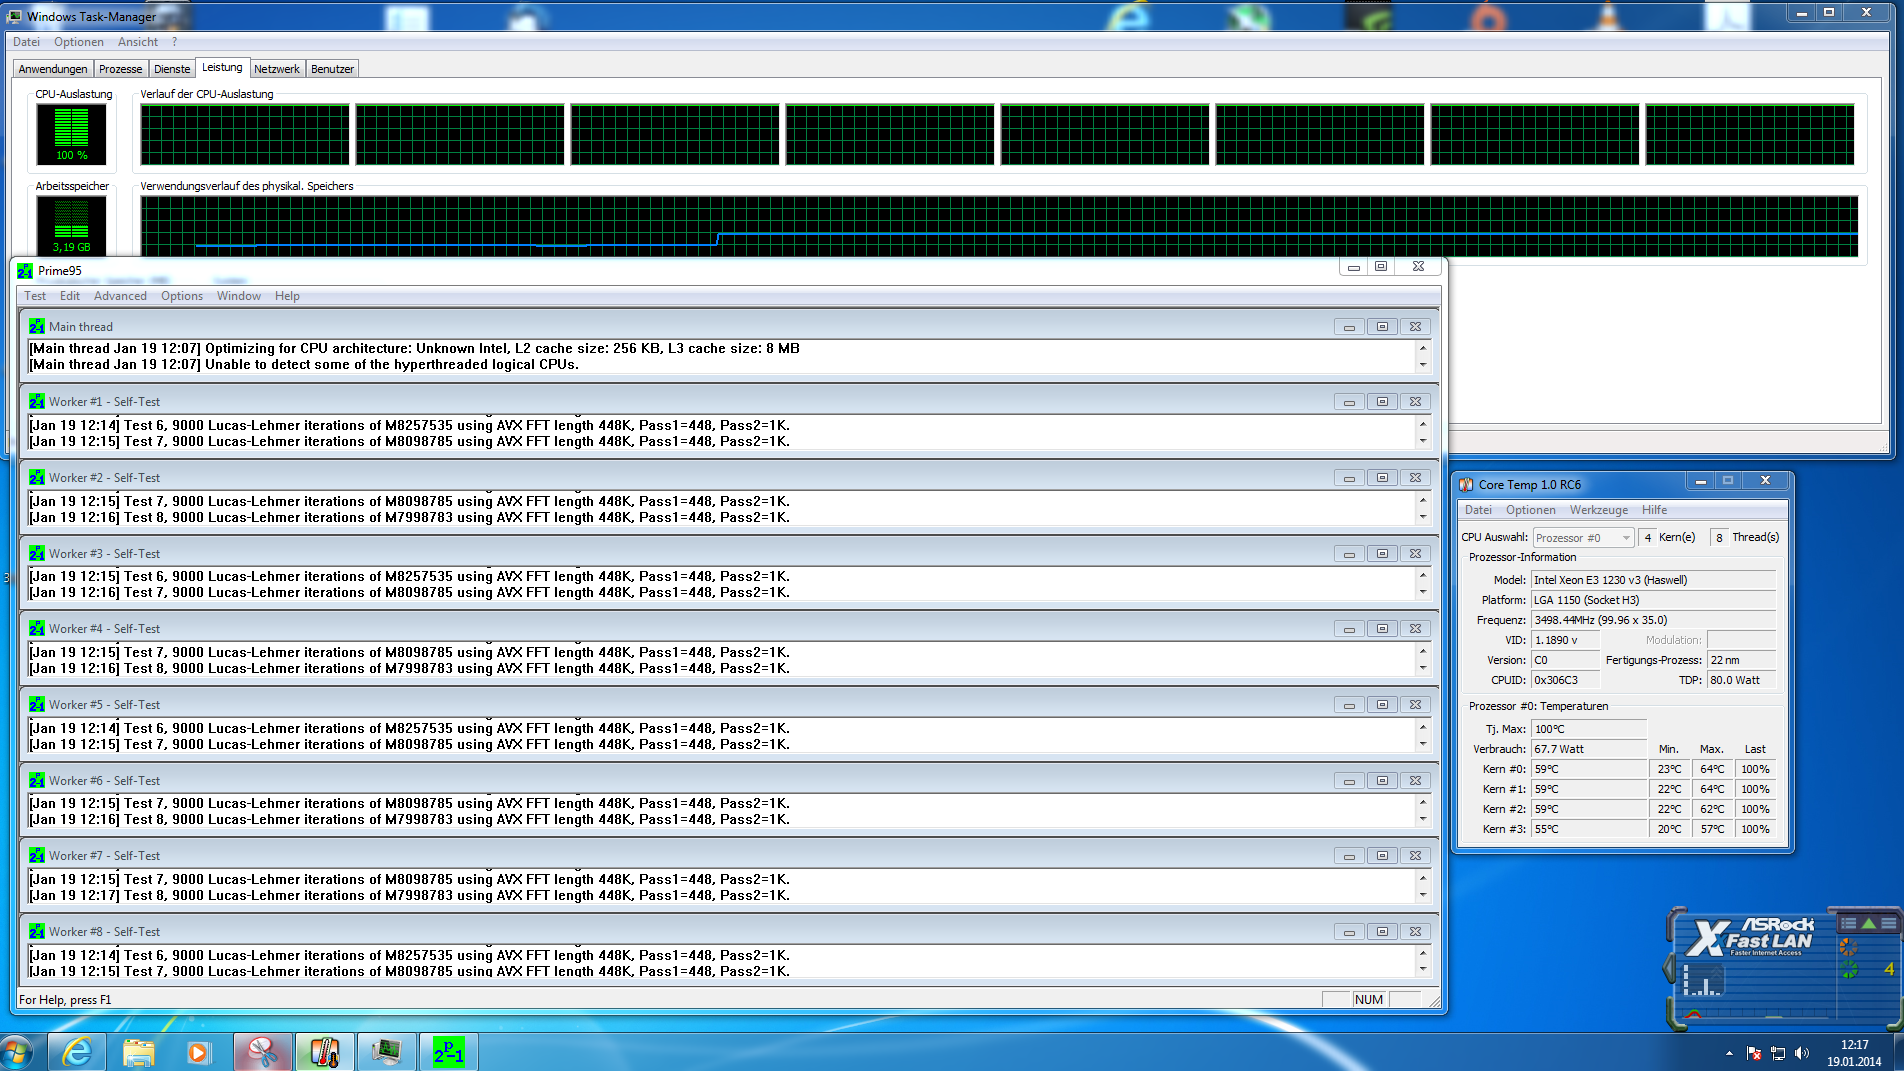Click scroll down arrow in Worker #5 log
Viewport: 1904px width, 1071px height.
pyautogui.click(x=1422, y=744)
